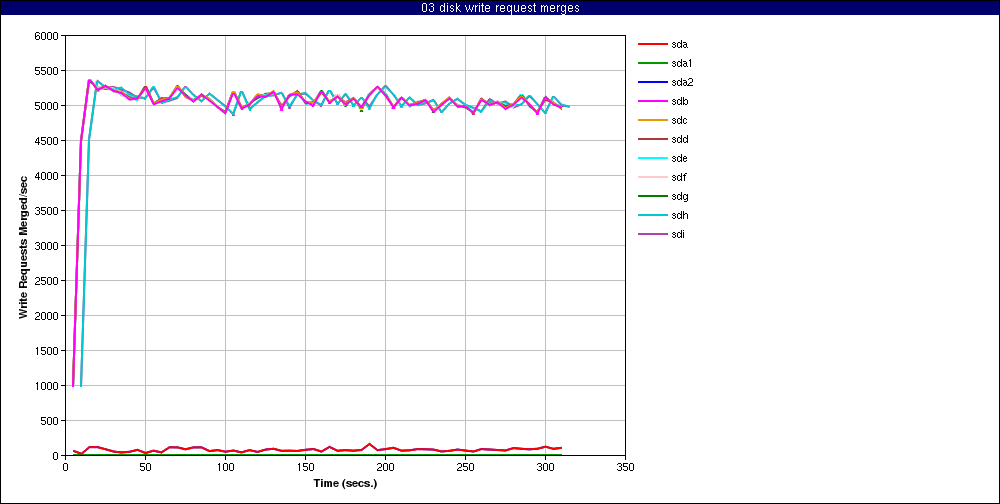The height and width of the screenshot is (504, 1000).
Task: Click the 'Write Requests Merged/sec' y-axis label
Action: [x=24, y=246]
